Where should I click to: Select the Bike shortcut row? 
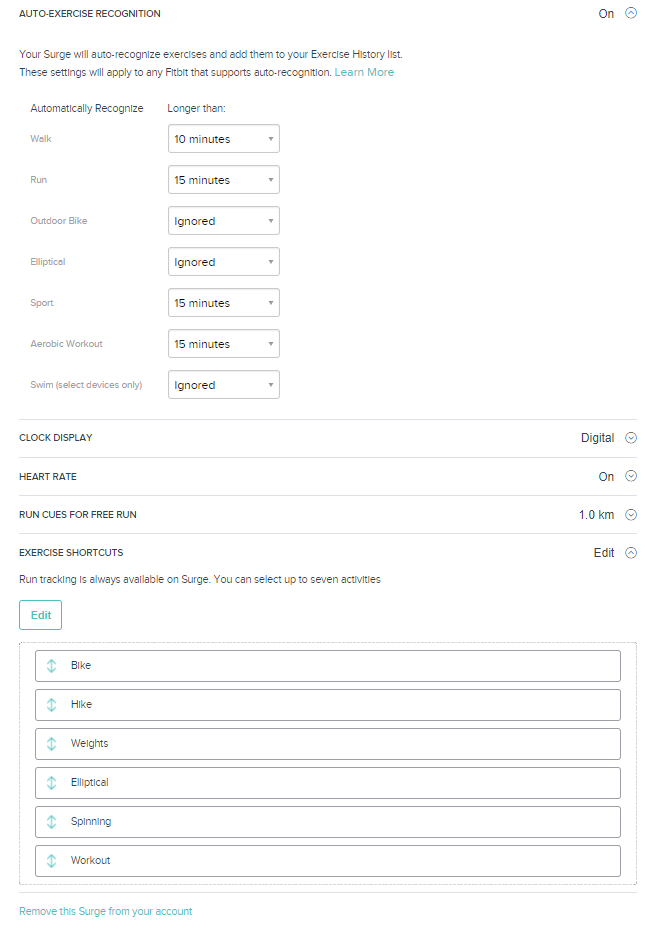point(328,666)
